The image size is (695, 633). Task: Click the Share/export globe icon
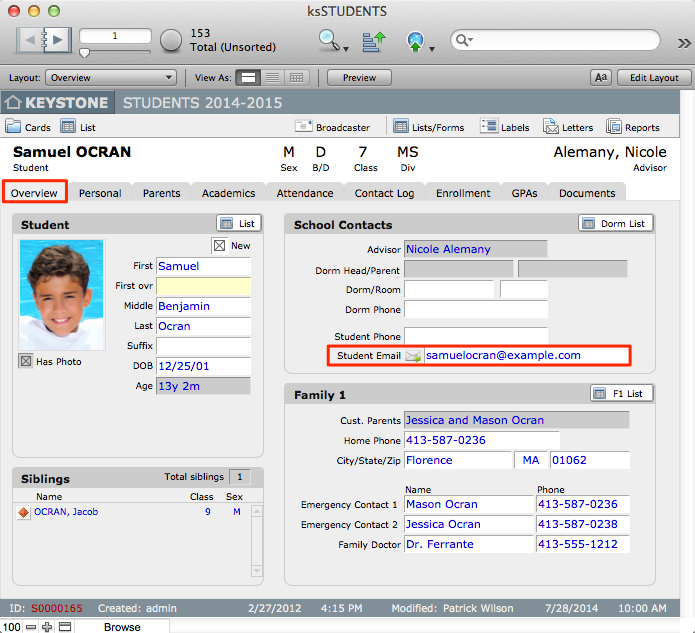tap(416, 41)
